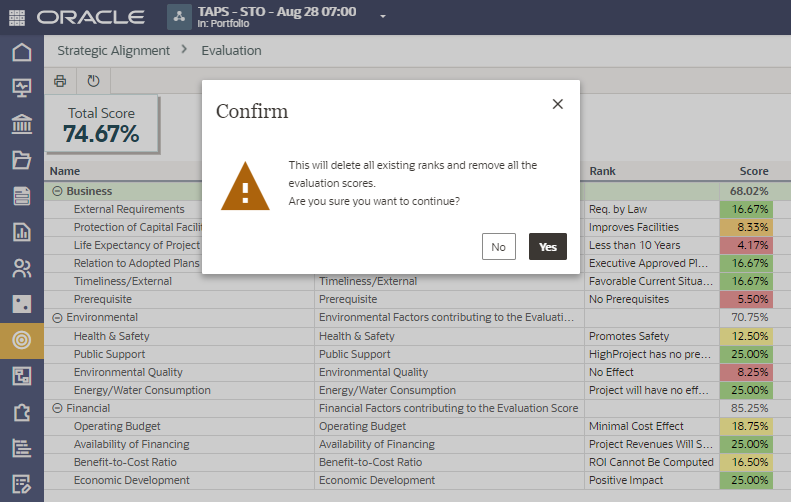Open the monitor dashboard sidebar icon
The width and height of the screenshot is (791, 502).
pos(21,88)
